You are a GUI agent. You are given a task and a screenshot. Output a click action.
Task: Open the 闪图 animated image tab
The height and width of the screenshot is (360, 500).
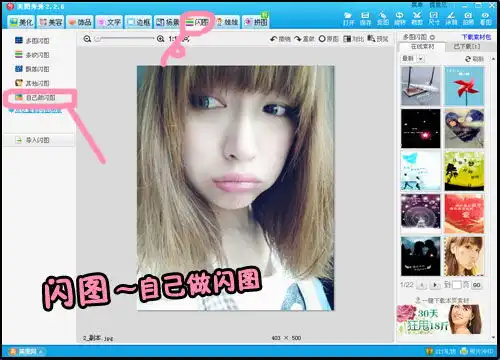tap(197, 22)
